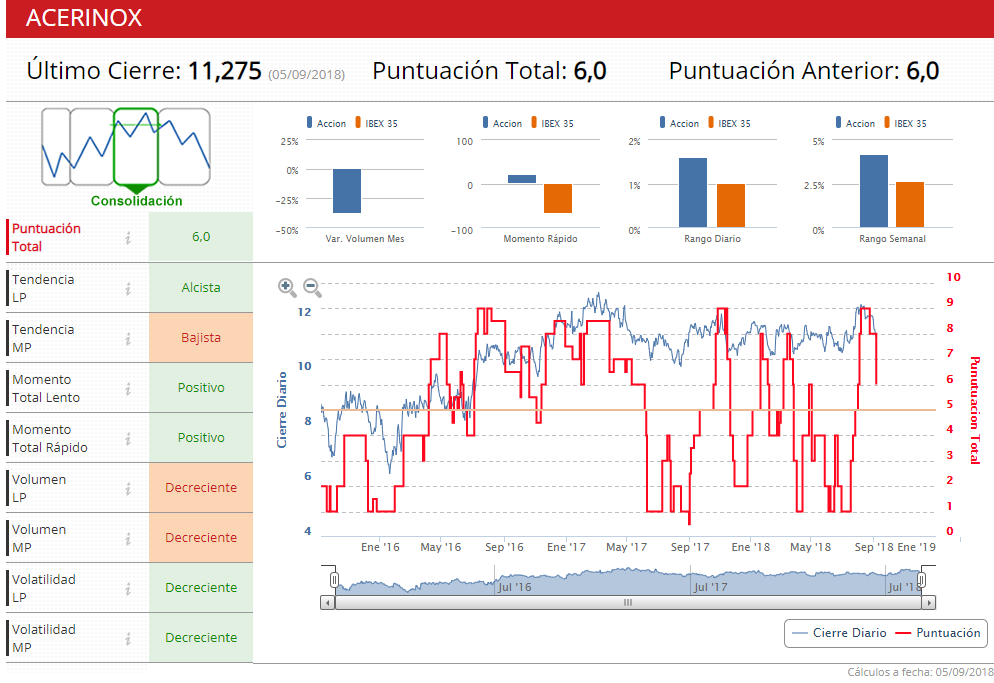
Task: Open info icon for Tendencia MP row
Action: click(128, 339)
